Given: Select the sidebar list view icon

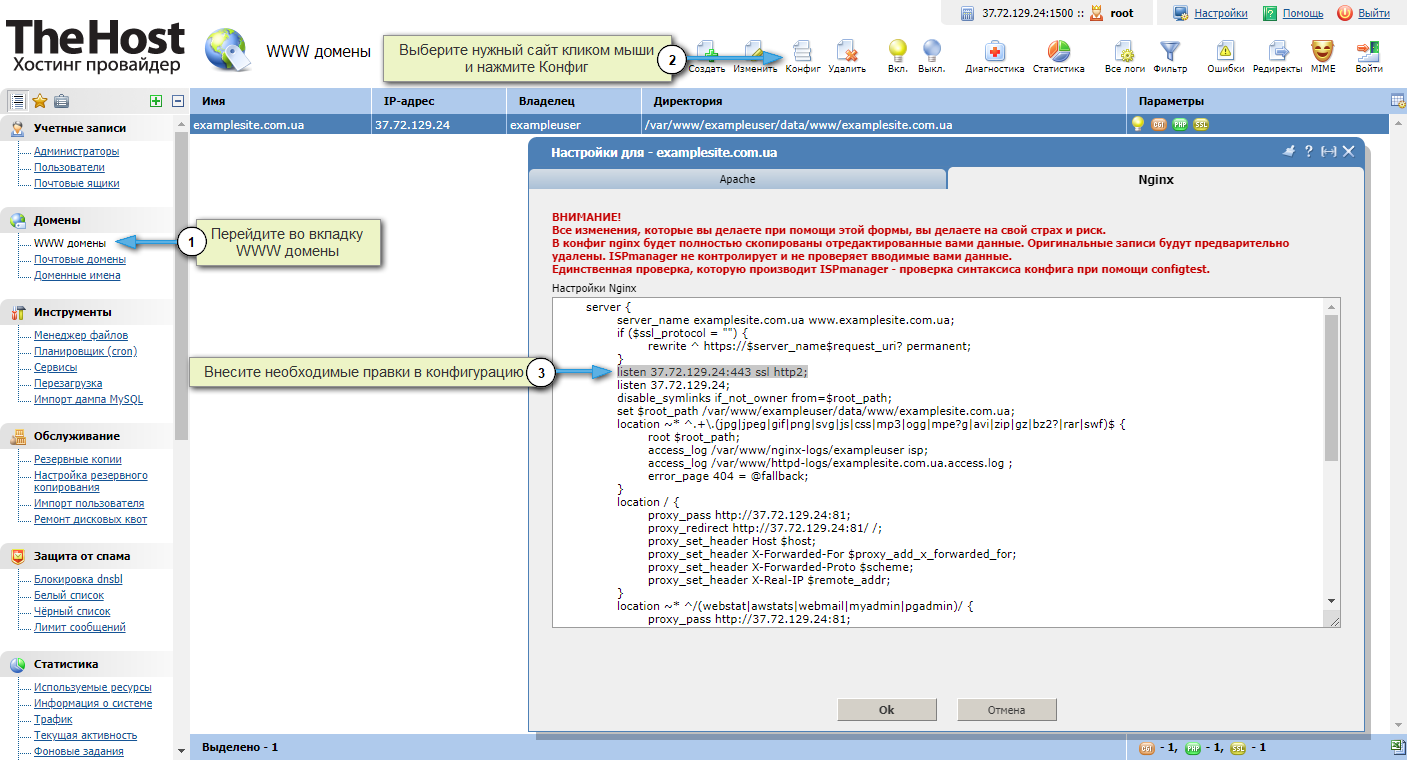Looking at the screenshot, I should pos(17,101).
